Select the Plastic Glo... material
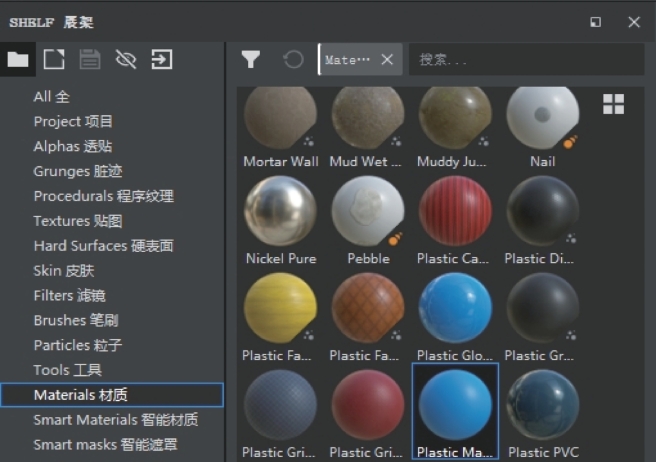 pos(455,318)
